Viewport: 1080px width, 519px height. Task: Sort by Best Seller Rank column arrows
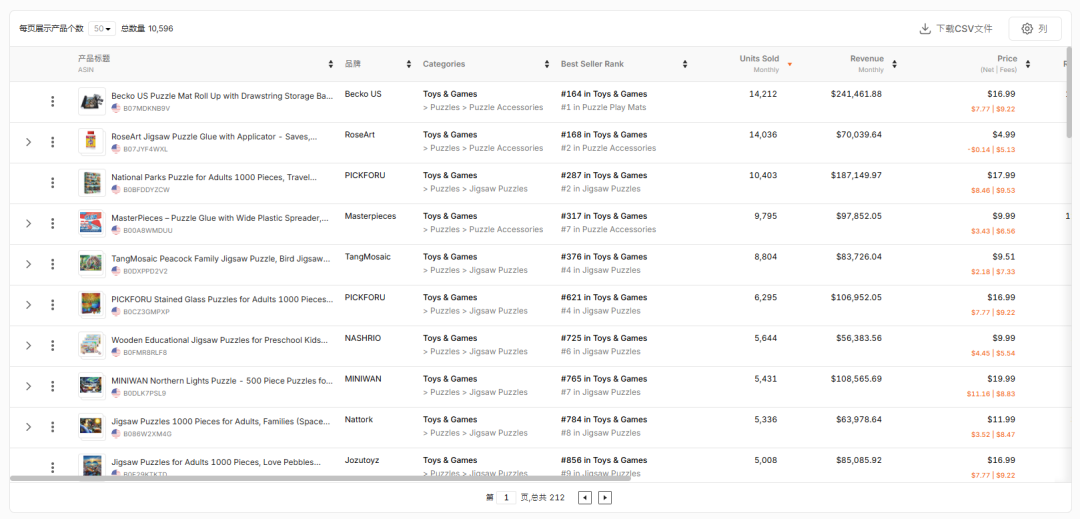tap(685, 64)
